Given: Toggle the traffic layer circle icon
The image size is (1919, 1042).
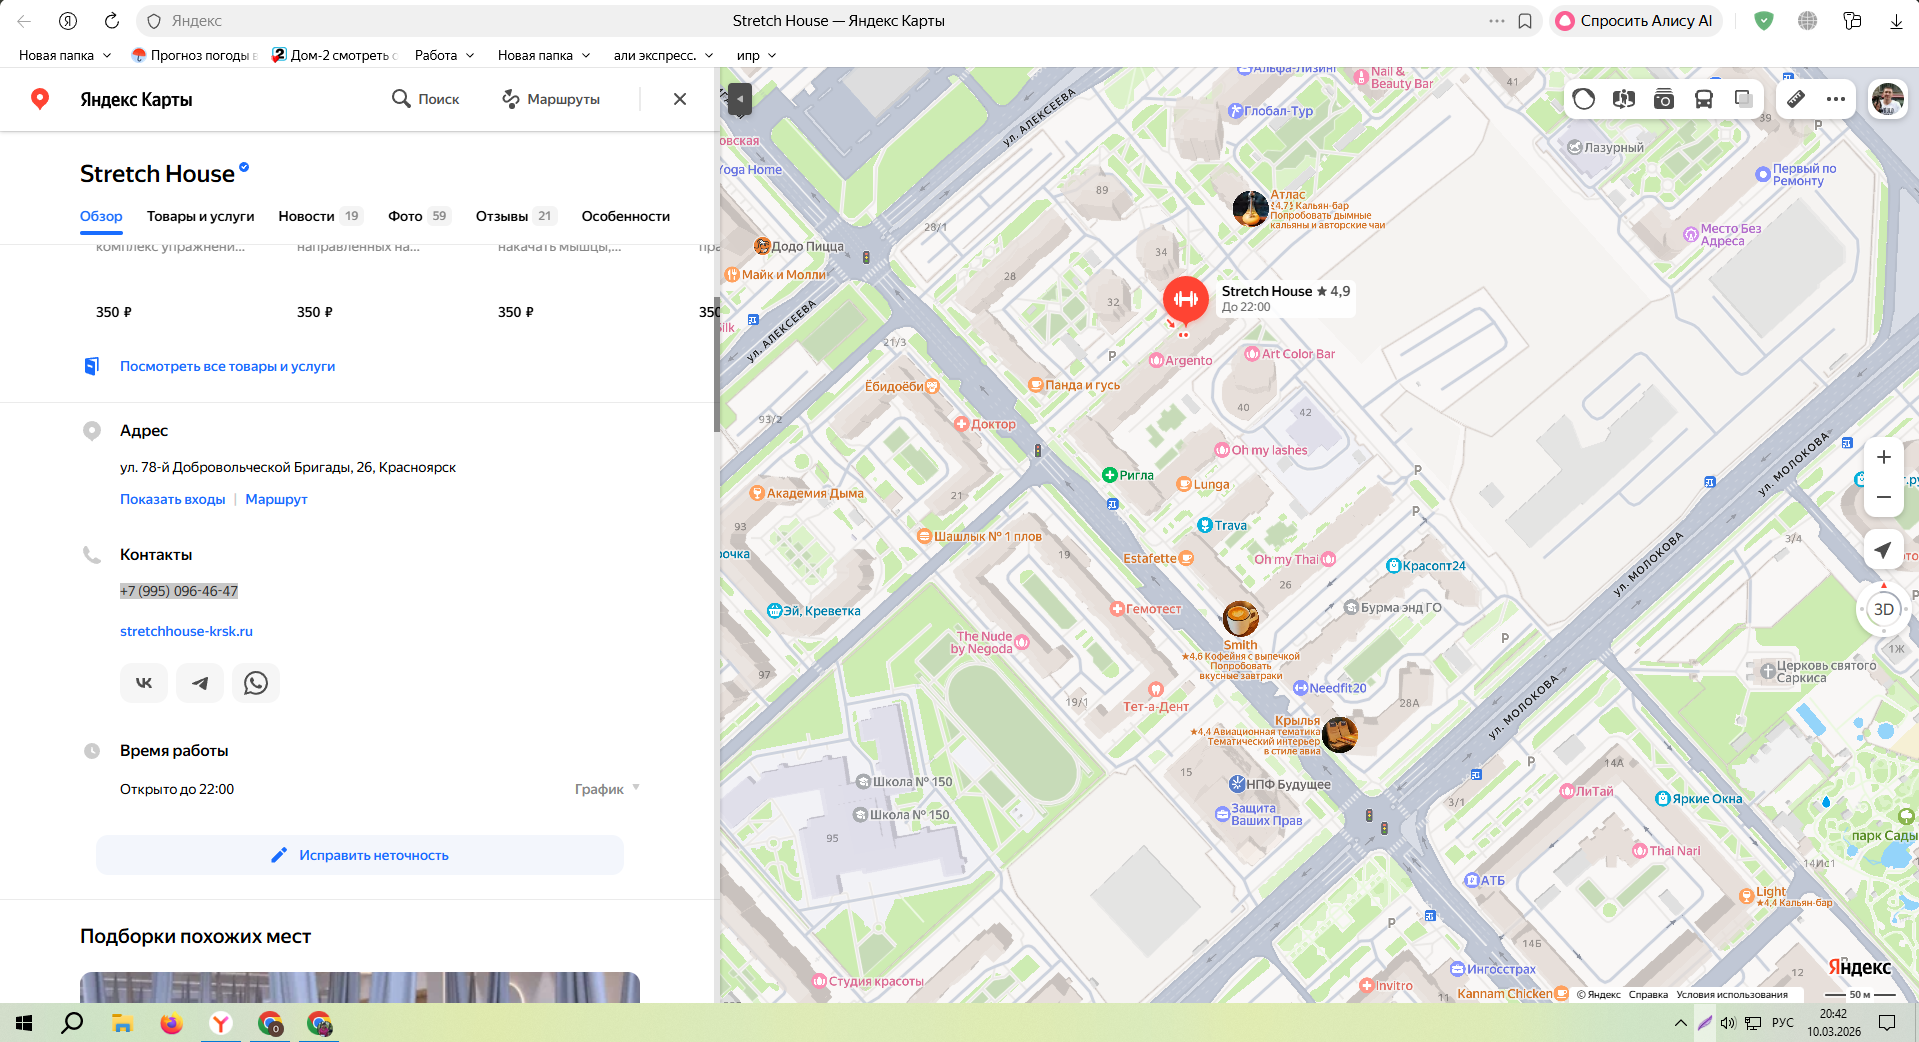Looking at the screenshot, I should [x=1584, y=99].
